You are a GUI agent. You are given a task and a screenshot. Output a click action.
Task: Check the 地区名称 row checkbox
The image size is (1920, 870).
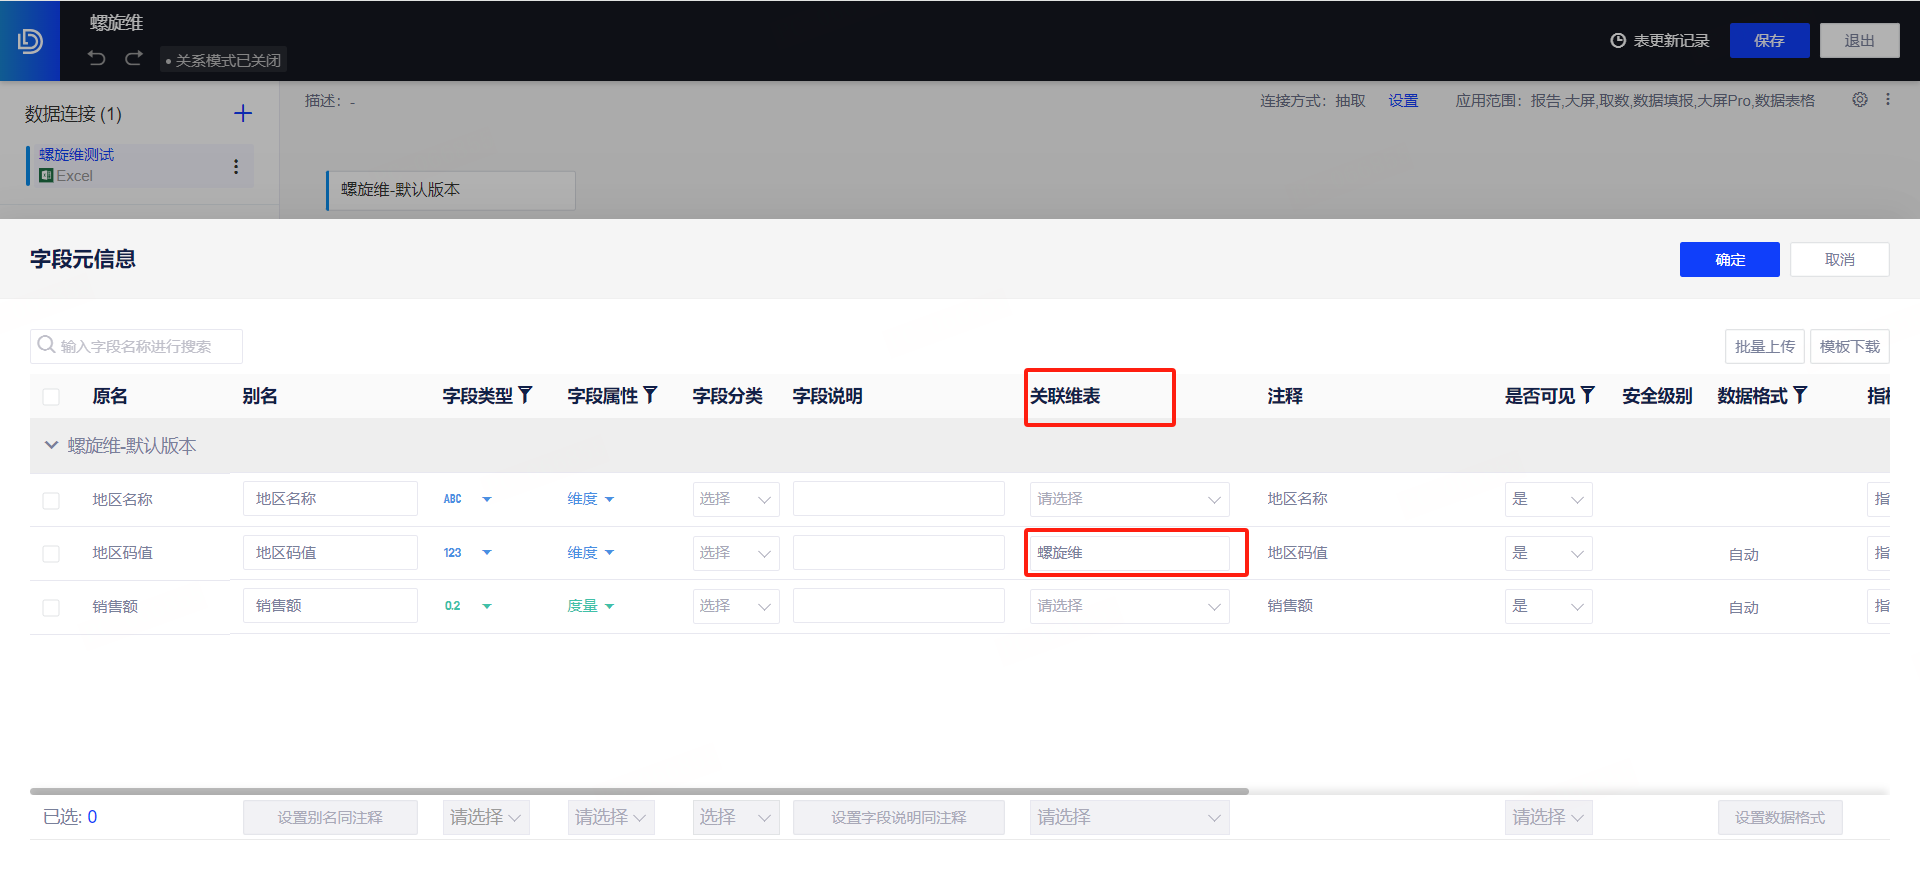click(x=51, y=500)
